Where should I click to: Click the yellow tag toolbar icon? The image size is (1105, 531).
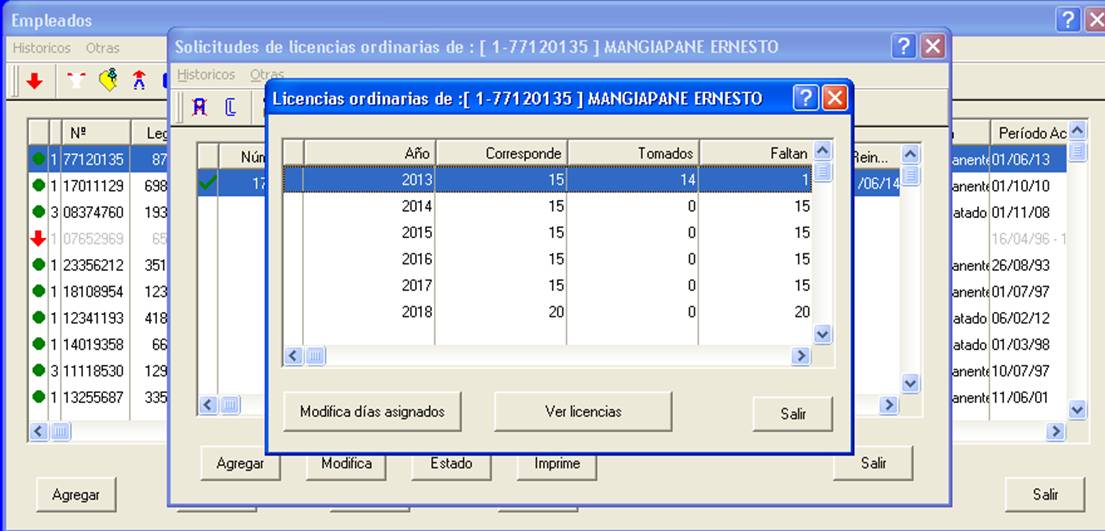pos(108,80)
